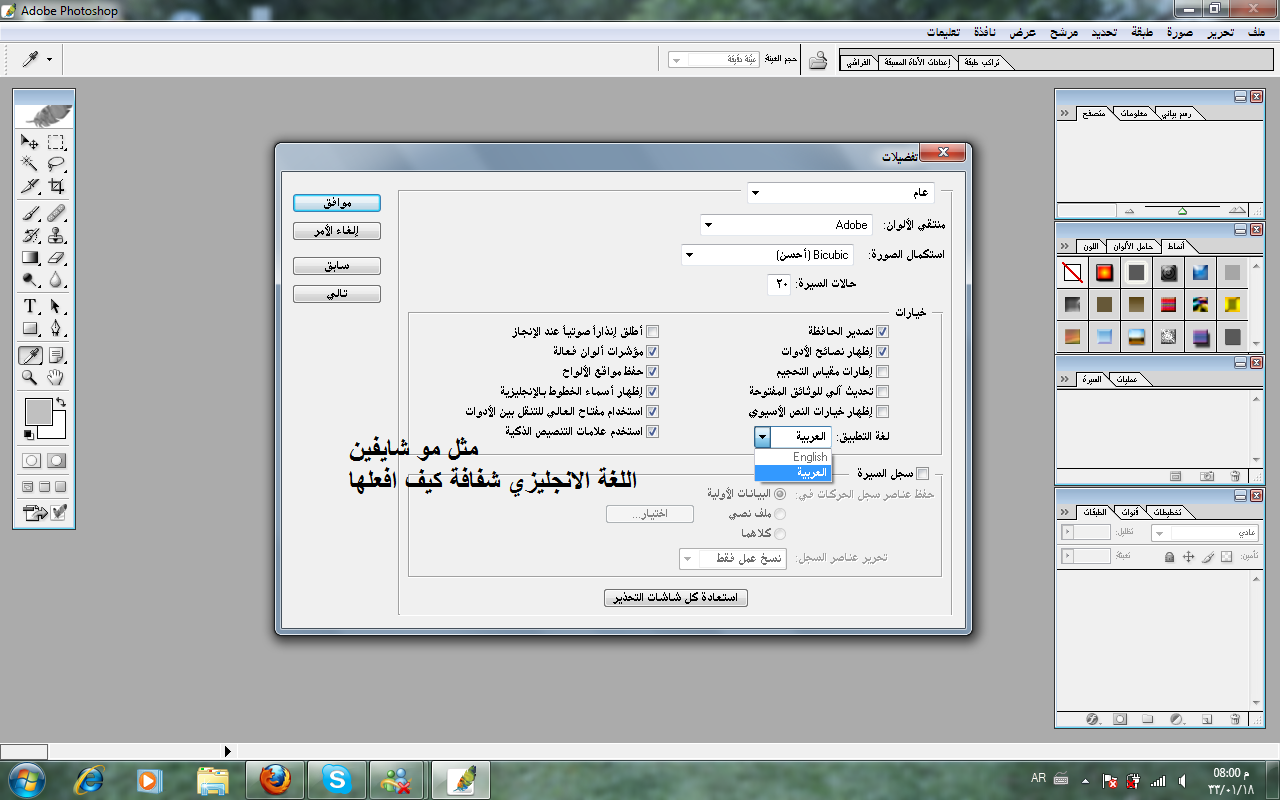Select the Crop tool
This screenshot has height=800, width=1280.
56,186
